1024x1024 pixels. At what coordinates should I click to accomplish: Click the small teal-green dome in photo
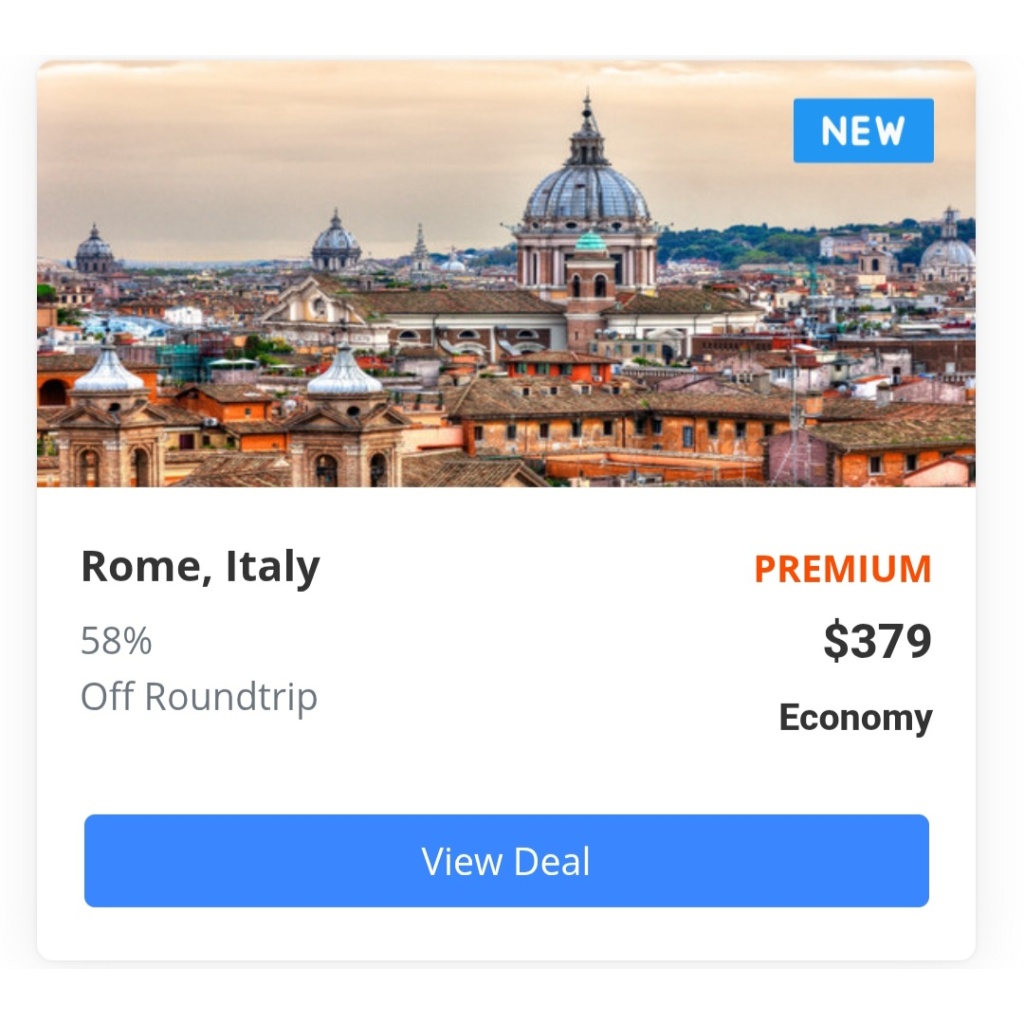click(x=590, y=241)
